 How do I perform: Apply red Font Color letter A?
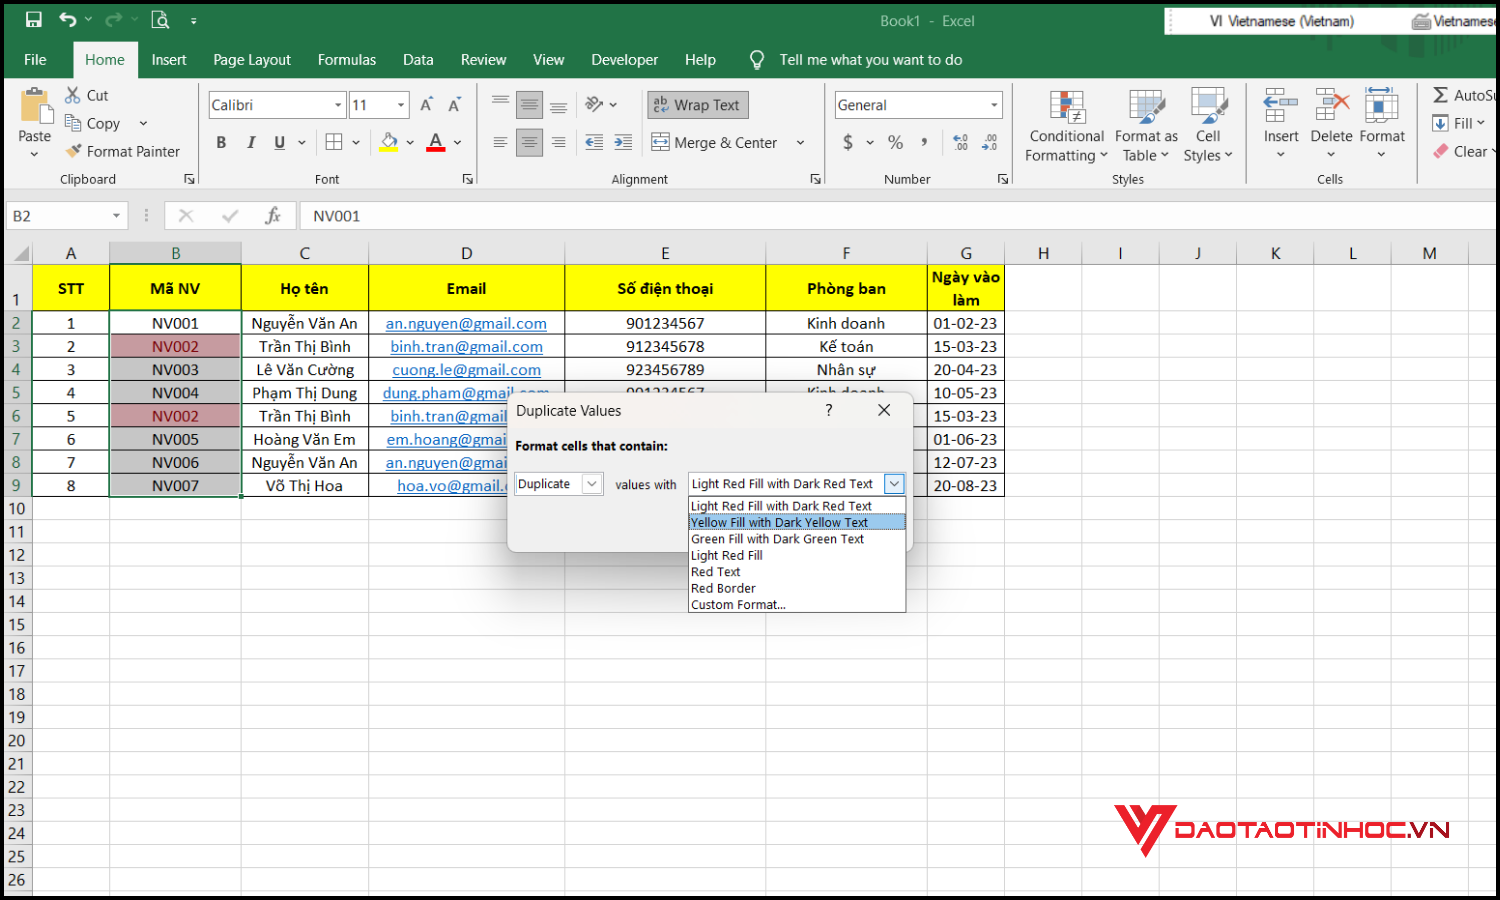(435, 142)
